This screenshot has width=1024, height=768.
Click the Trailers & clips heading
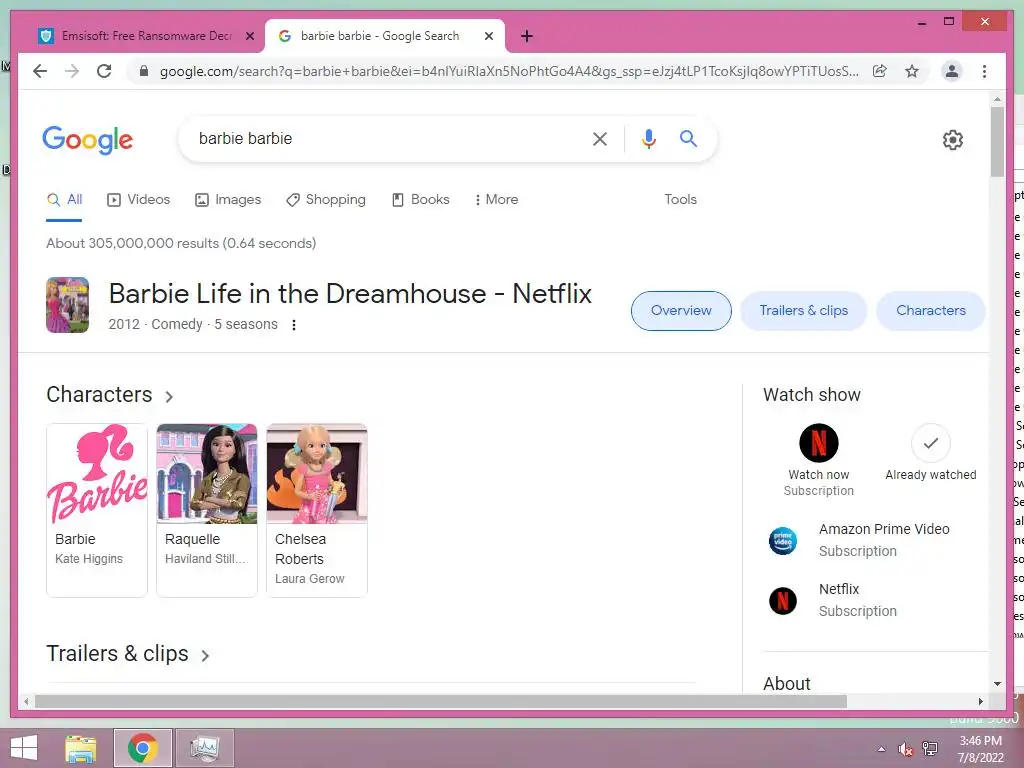click(118, 654)
